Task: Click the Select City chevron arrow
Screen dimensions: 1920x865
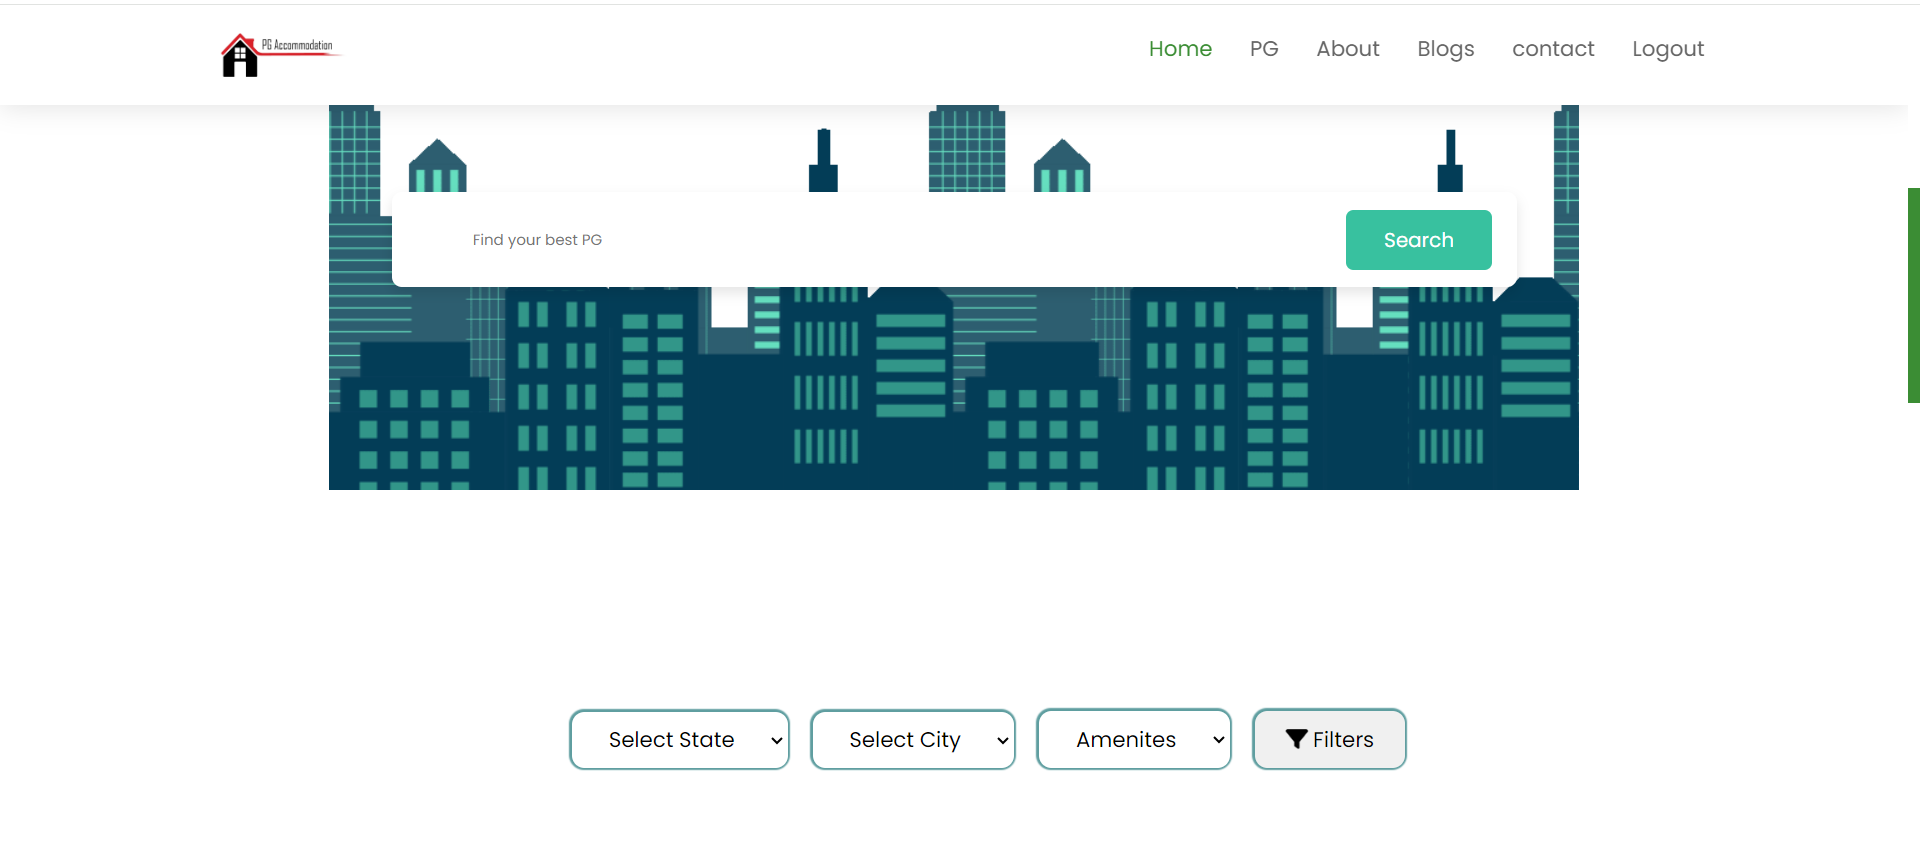Action: pyautogui.click(x=1002, y=741)
